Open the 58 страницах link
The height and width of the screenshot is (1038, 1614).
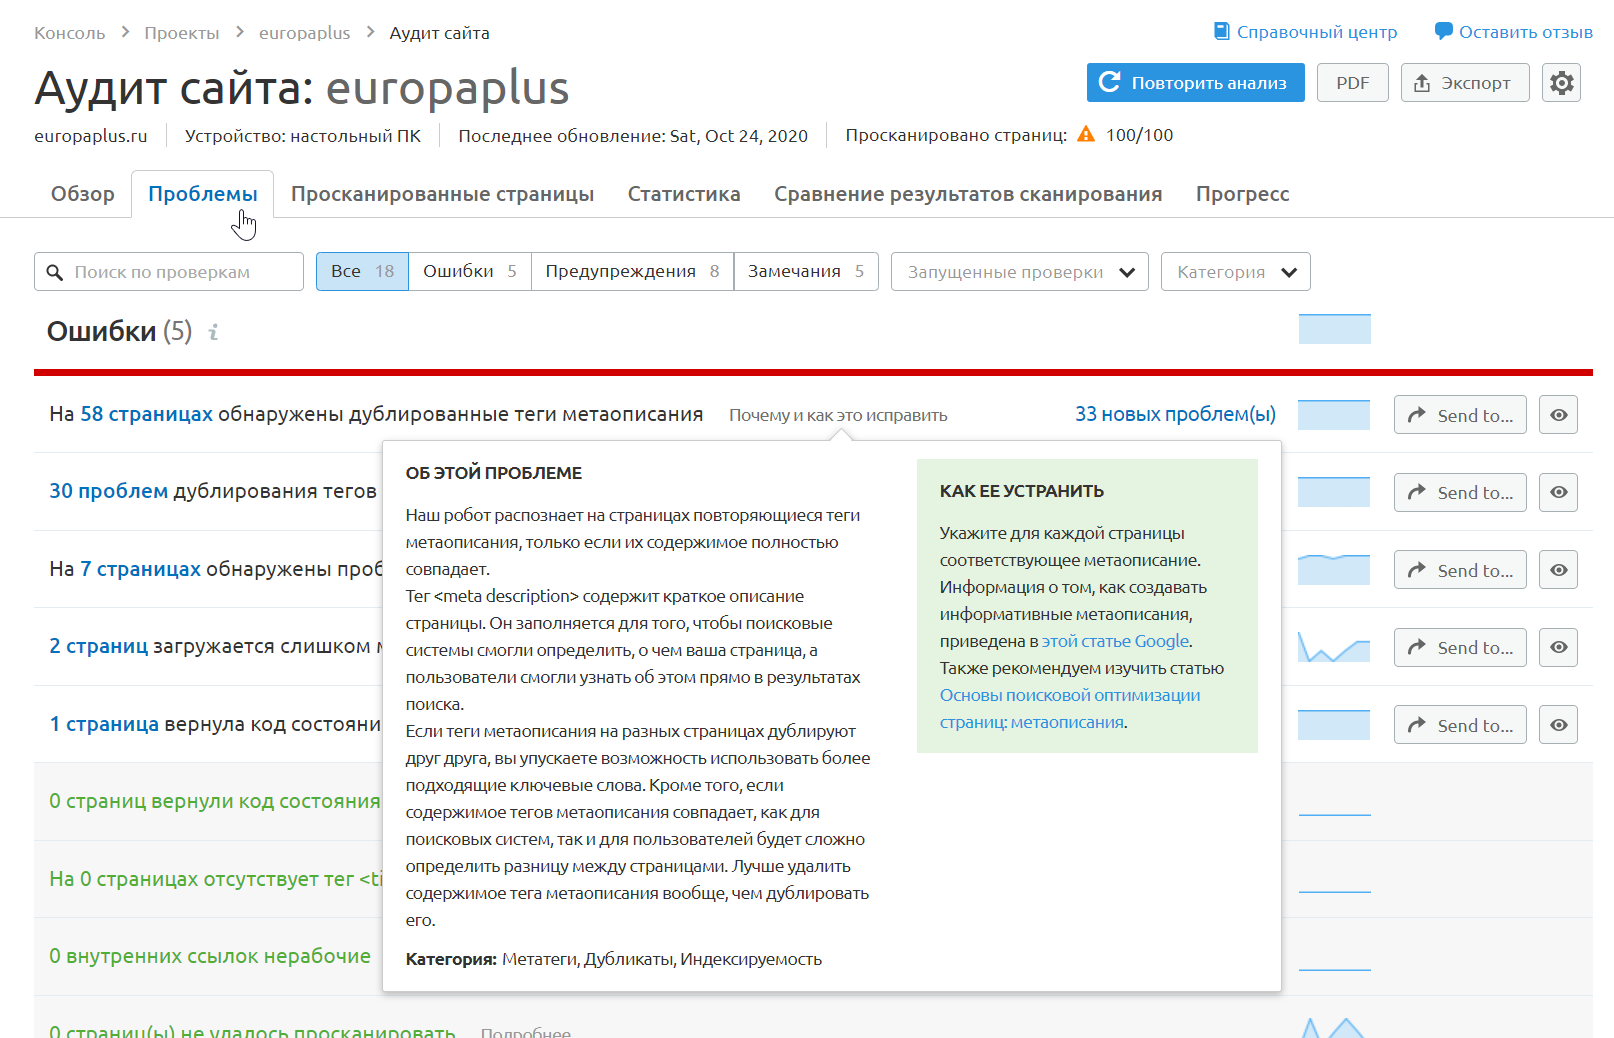coord(146,414)
